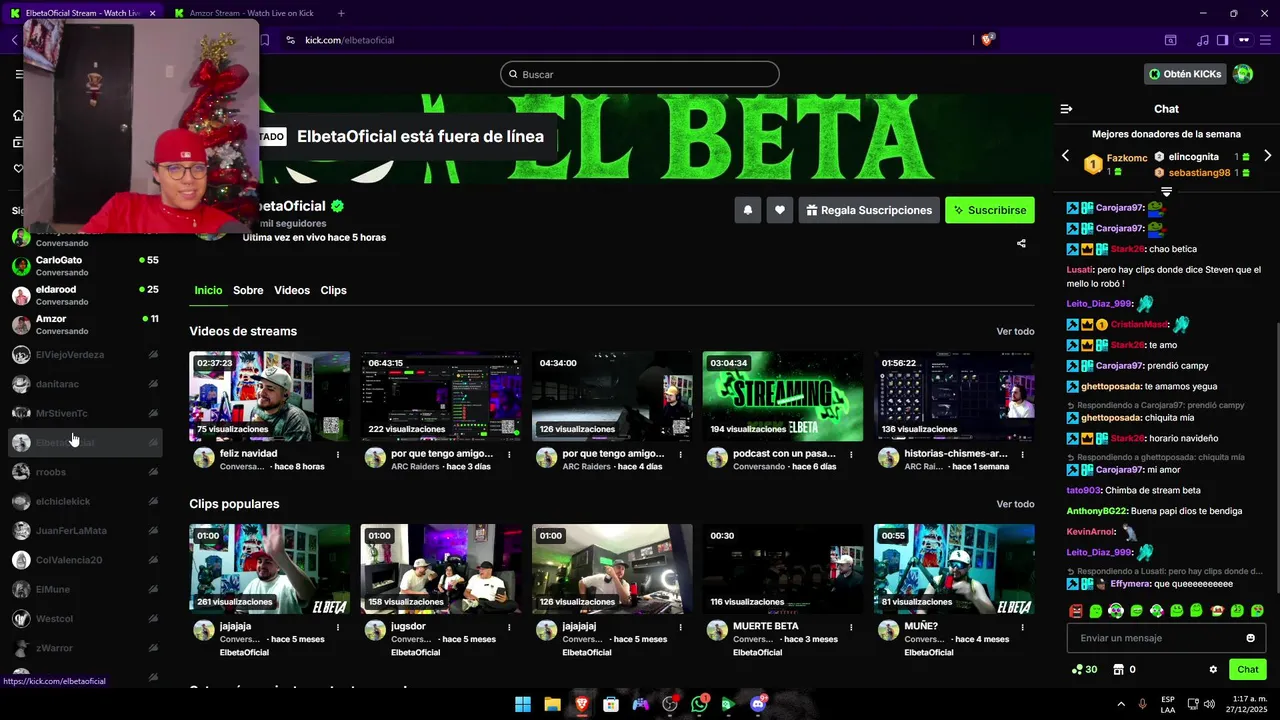Open Discord from the taskbar
Screen dimensions: 1280x720
[758, 704]
